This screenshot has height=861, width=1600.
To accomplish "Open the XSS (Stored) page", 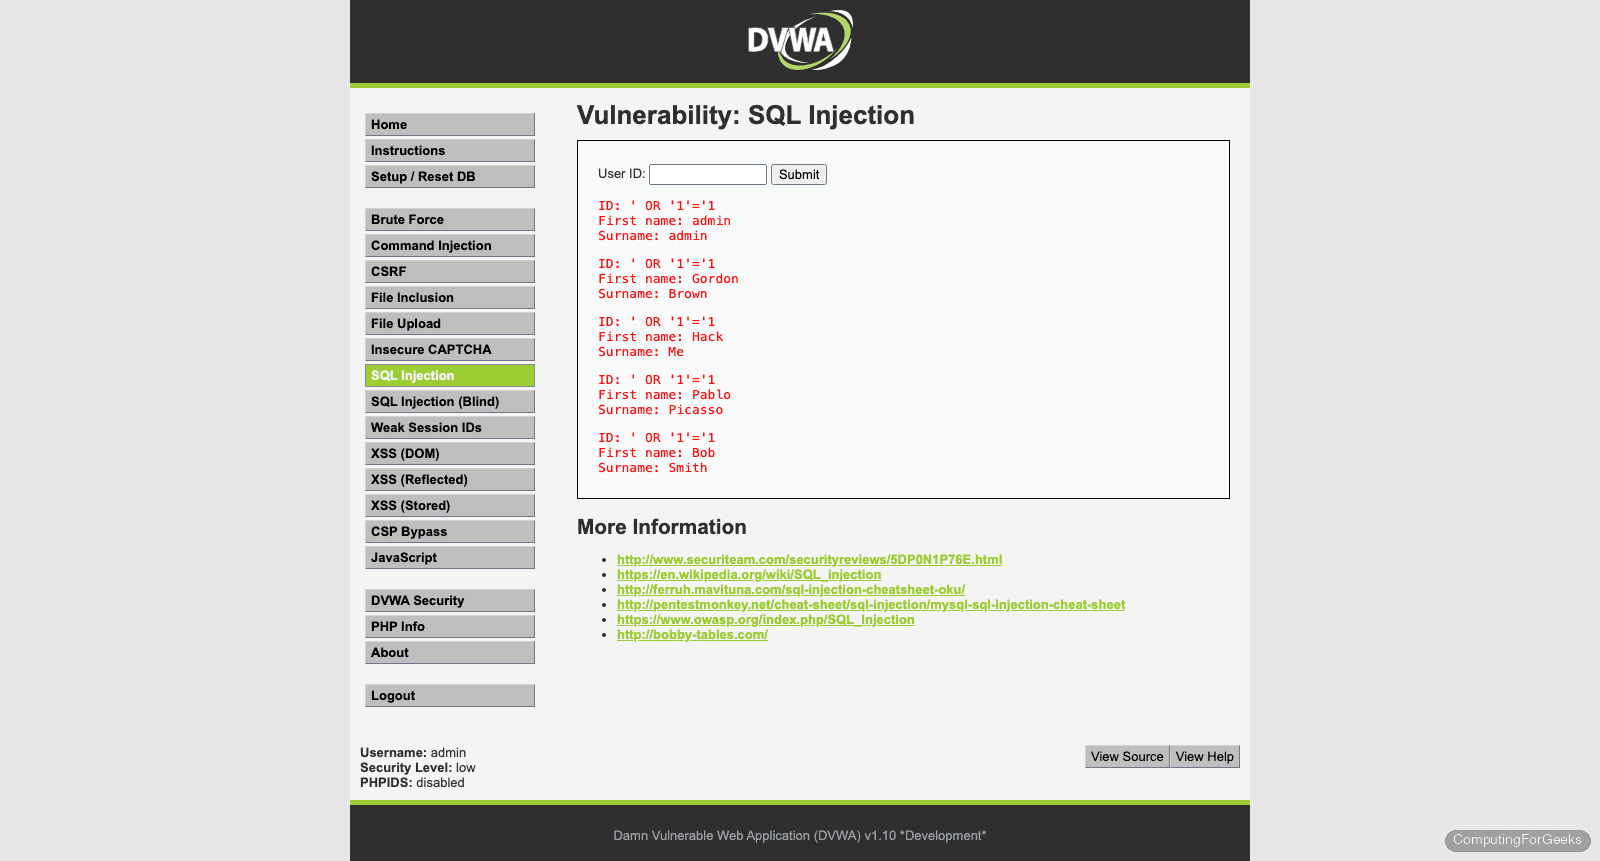I will click(x=450, y=505).
